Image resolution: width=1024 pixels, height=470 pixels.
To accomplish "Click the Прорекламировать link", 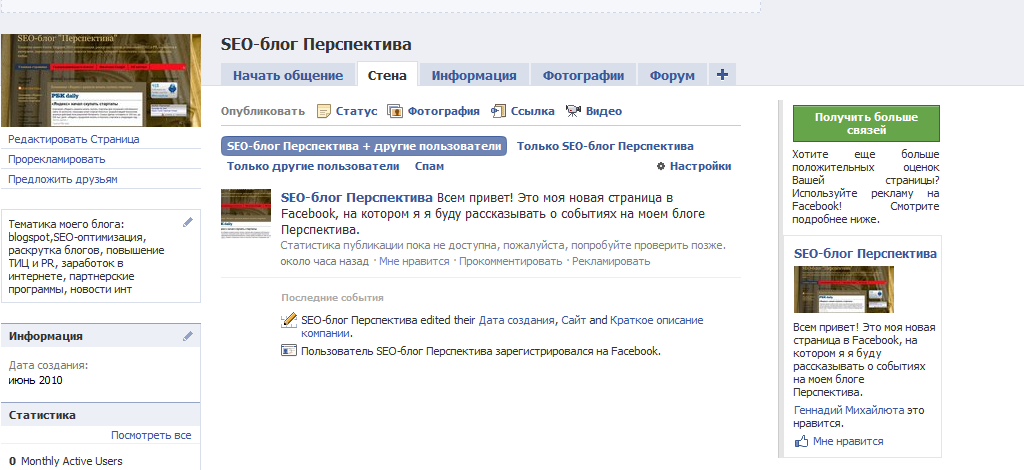I will pyautogui.click(x=57, y=159).
